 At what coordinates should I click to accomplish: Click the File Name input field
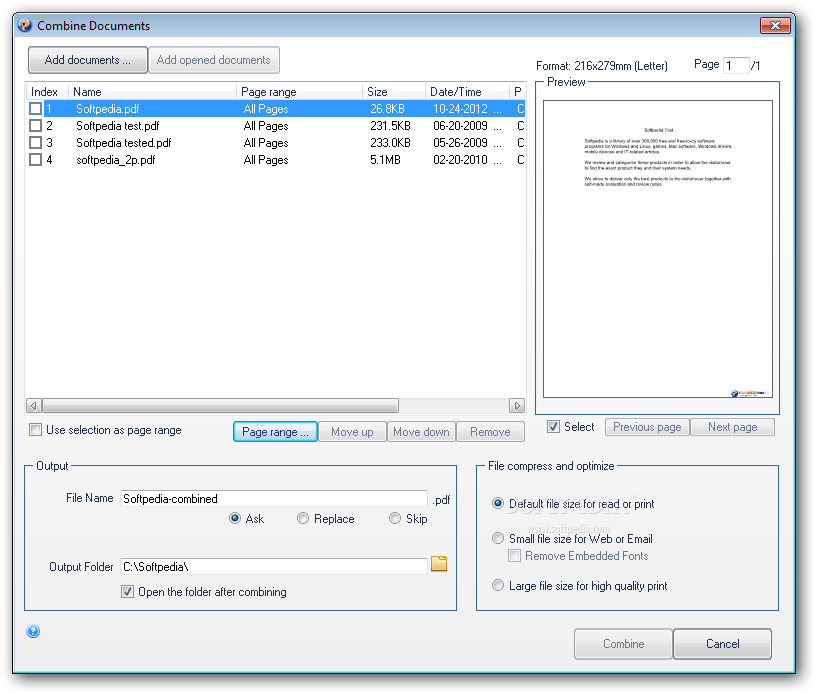pyautogui.click(x=274, y=498)
